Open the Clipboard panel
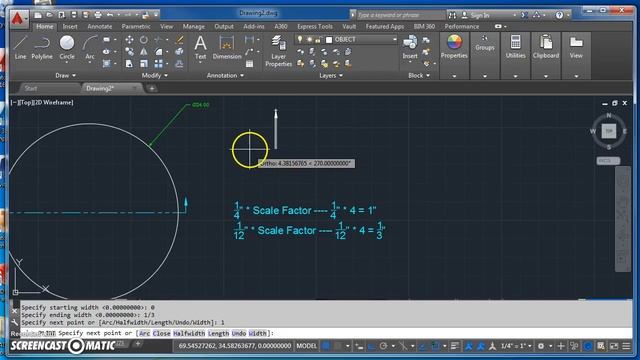Image resolution: width=640 pixels, height=360 pixels. pyautogui.click(x=546, y=47)
